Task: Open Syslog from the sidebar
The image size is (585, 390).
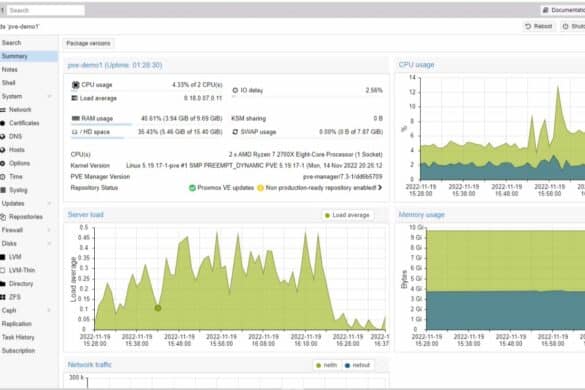Action: pyautogui.click(x=18, y=190)
